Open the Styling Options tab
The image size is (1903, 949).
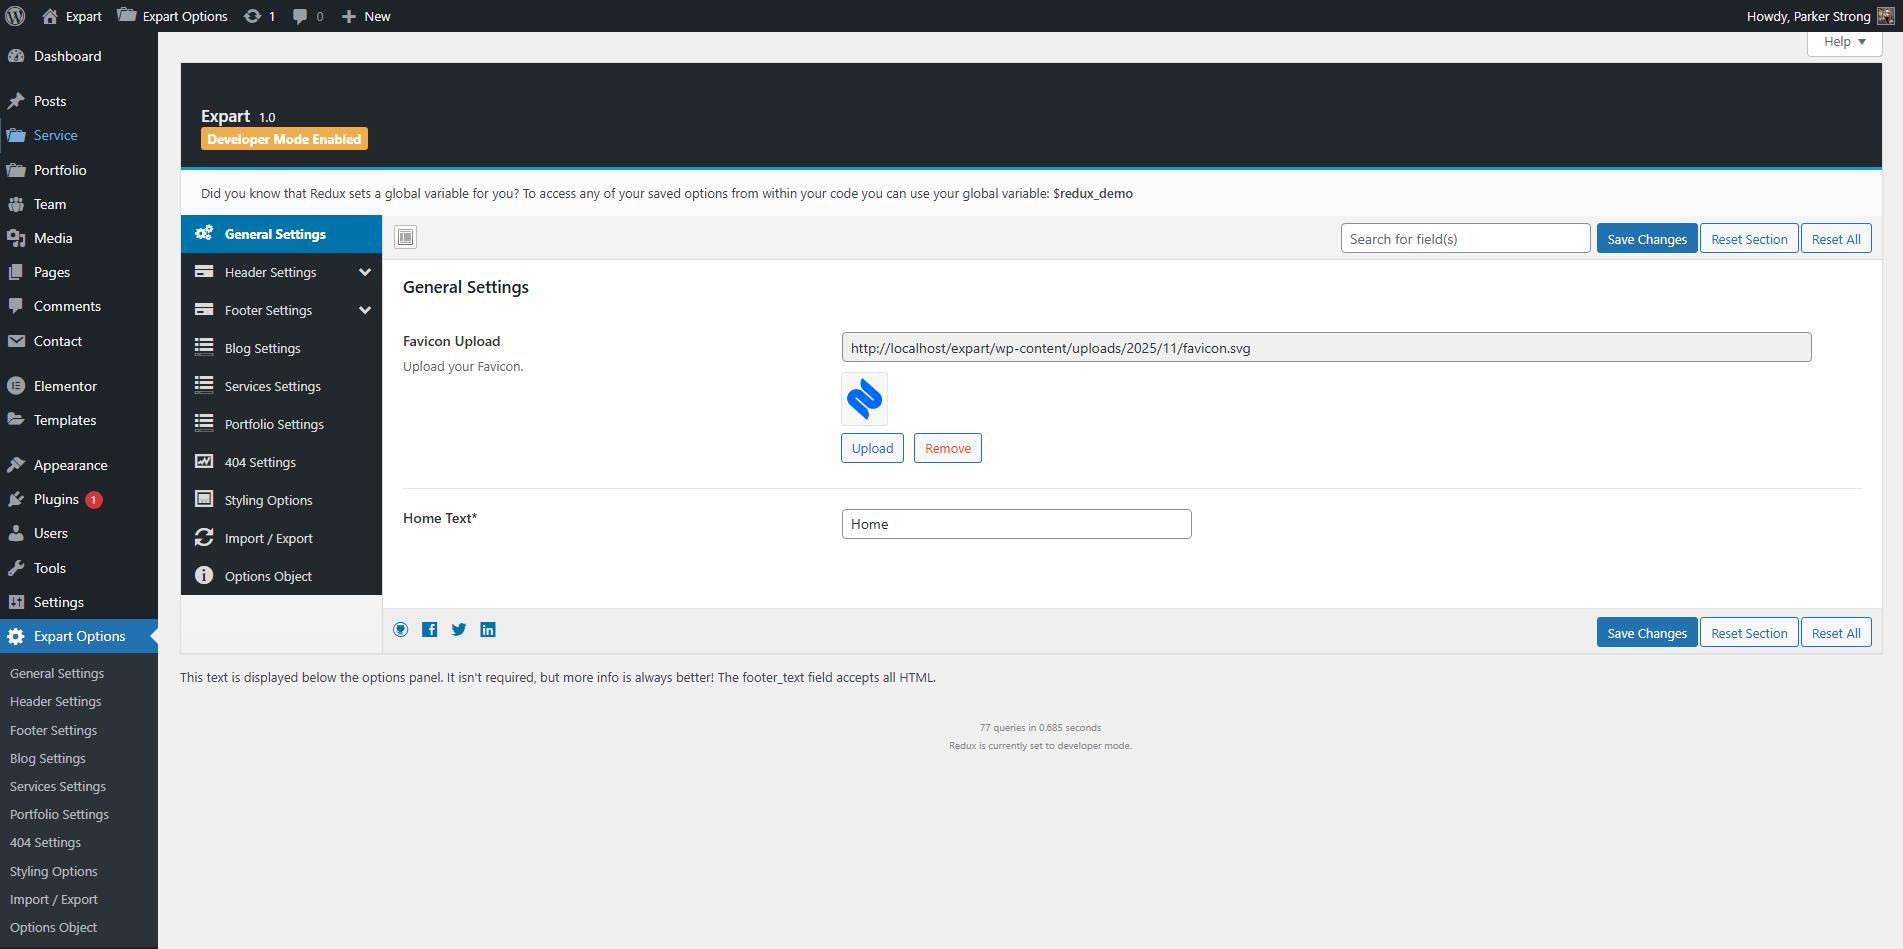[x=268, y=500]
